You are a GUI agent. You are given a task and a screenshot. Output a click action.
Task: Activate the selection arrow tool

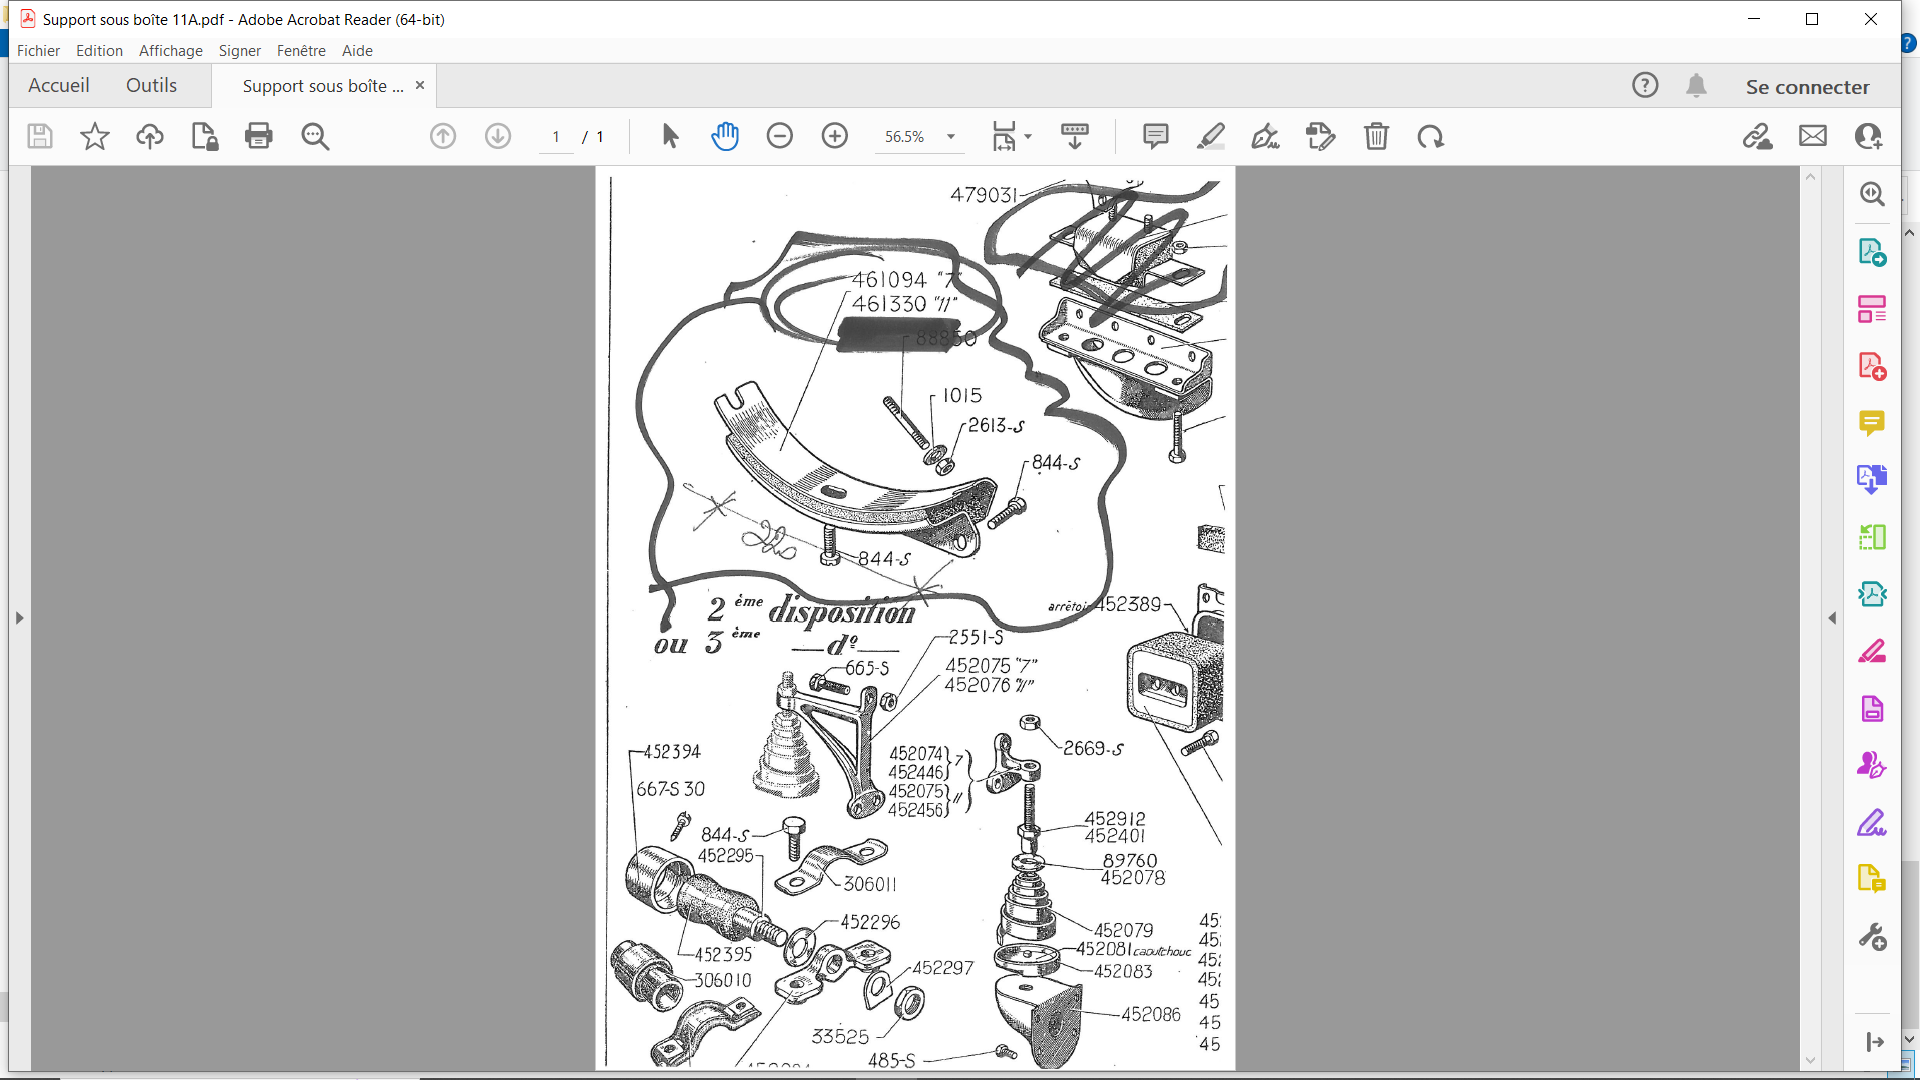[x=670, y=136]
